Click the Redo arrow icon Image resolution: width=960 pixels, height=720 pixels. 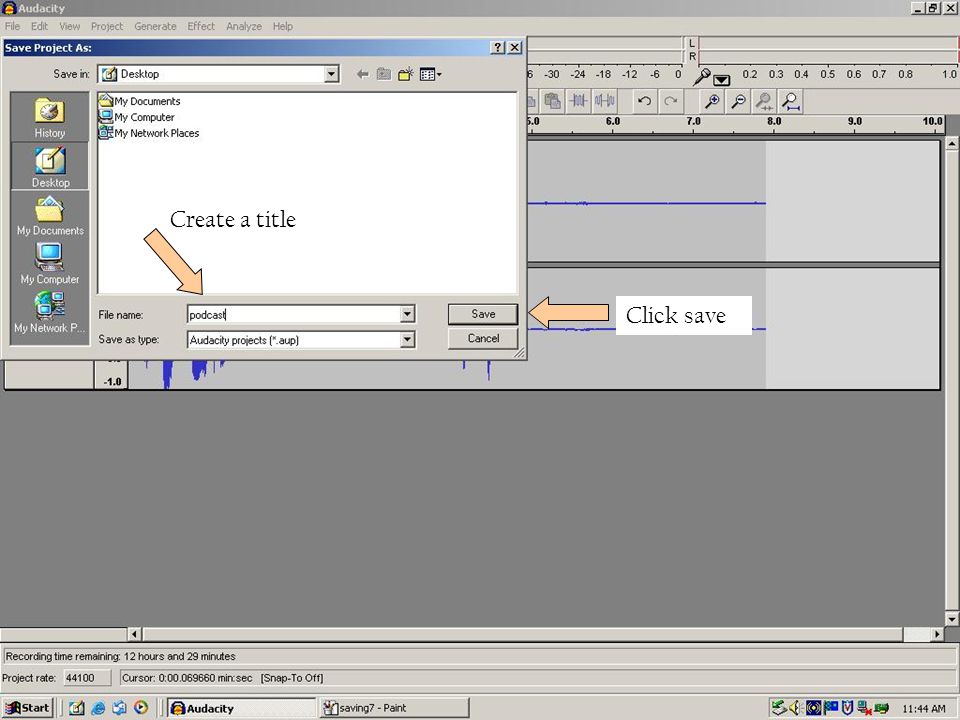(670, 101)
